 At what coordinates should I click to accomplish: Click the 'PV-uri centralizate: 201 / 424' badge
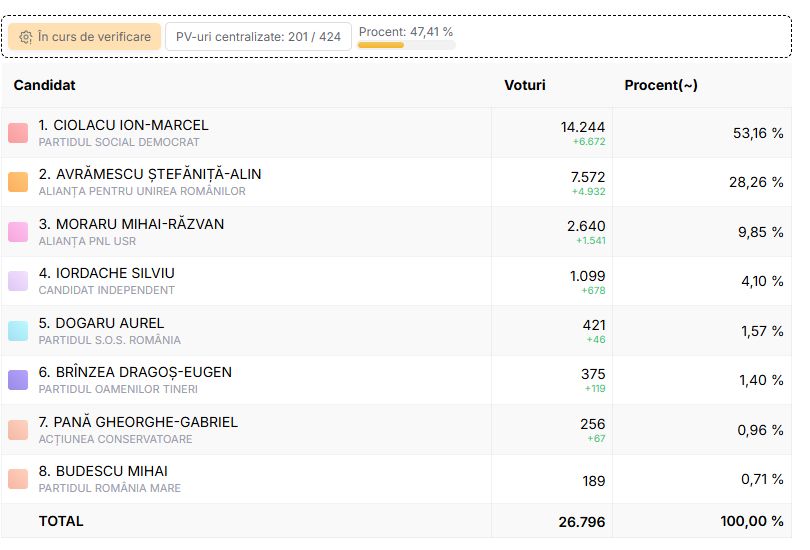click(x=258, y=37)
